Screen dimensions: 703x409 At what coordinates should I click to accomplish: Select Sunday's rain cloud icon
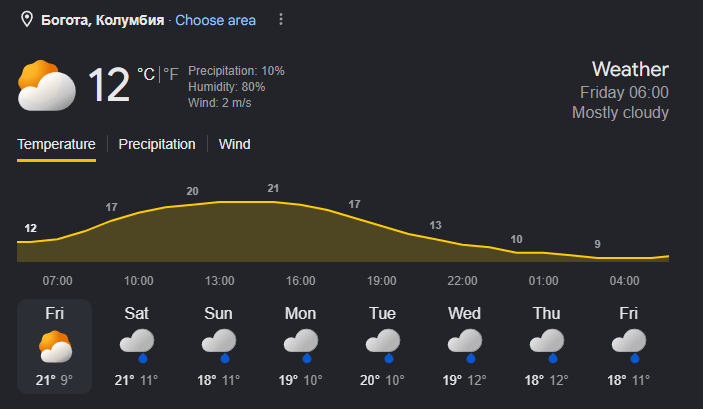tap(219, 346)
